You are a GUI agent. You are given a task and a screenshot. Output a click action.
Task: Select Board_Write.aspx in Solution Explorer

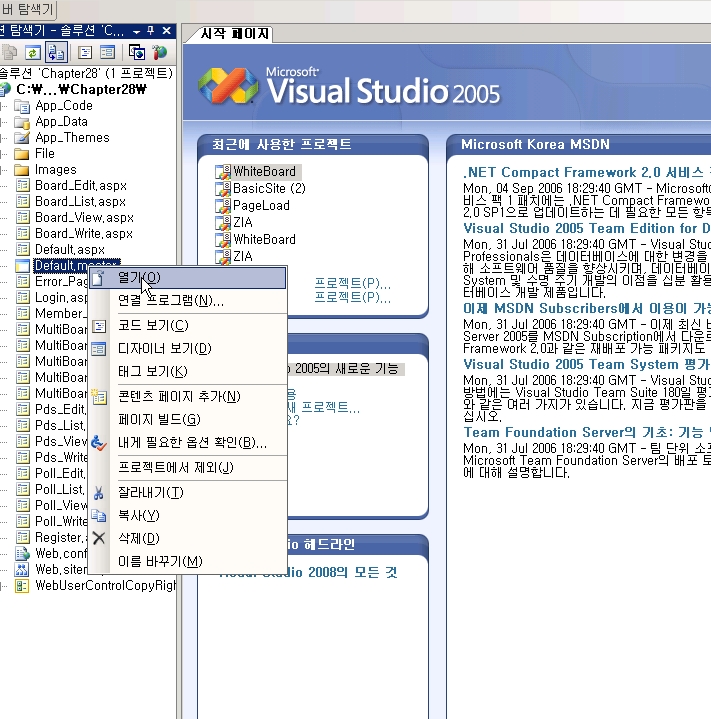(x=84, y=234)
